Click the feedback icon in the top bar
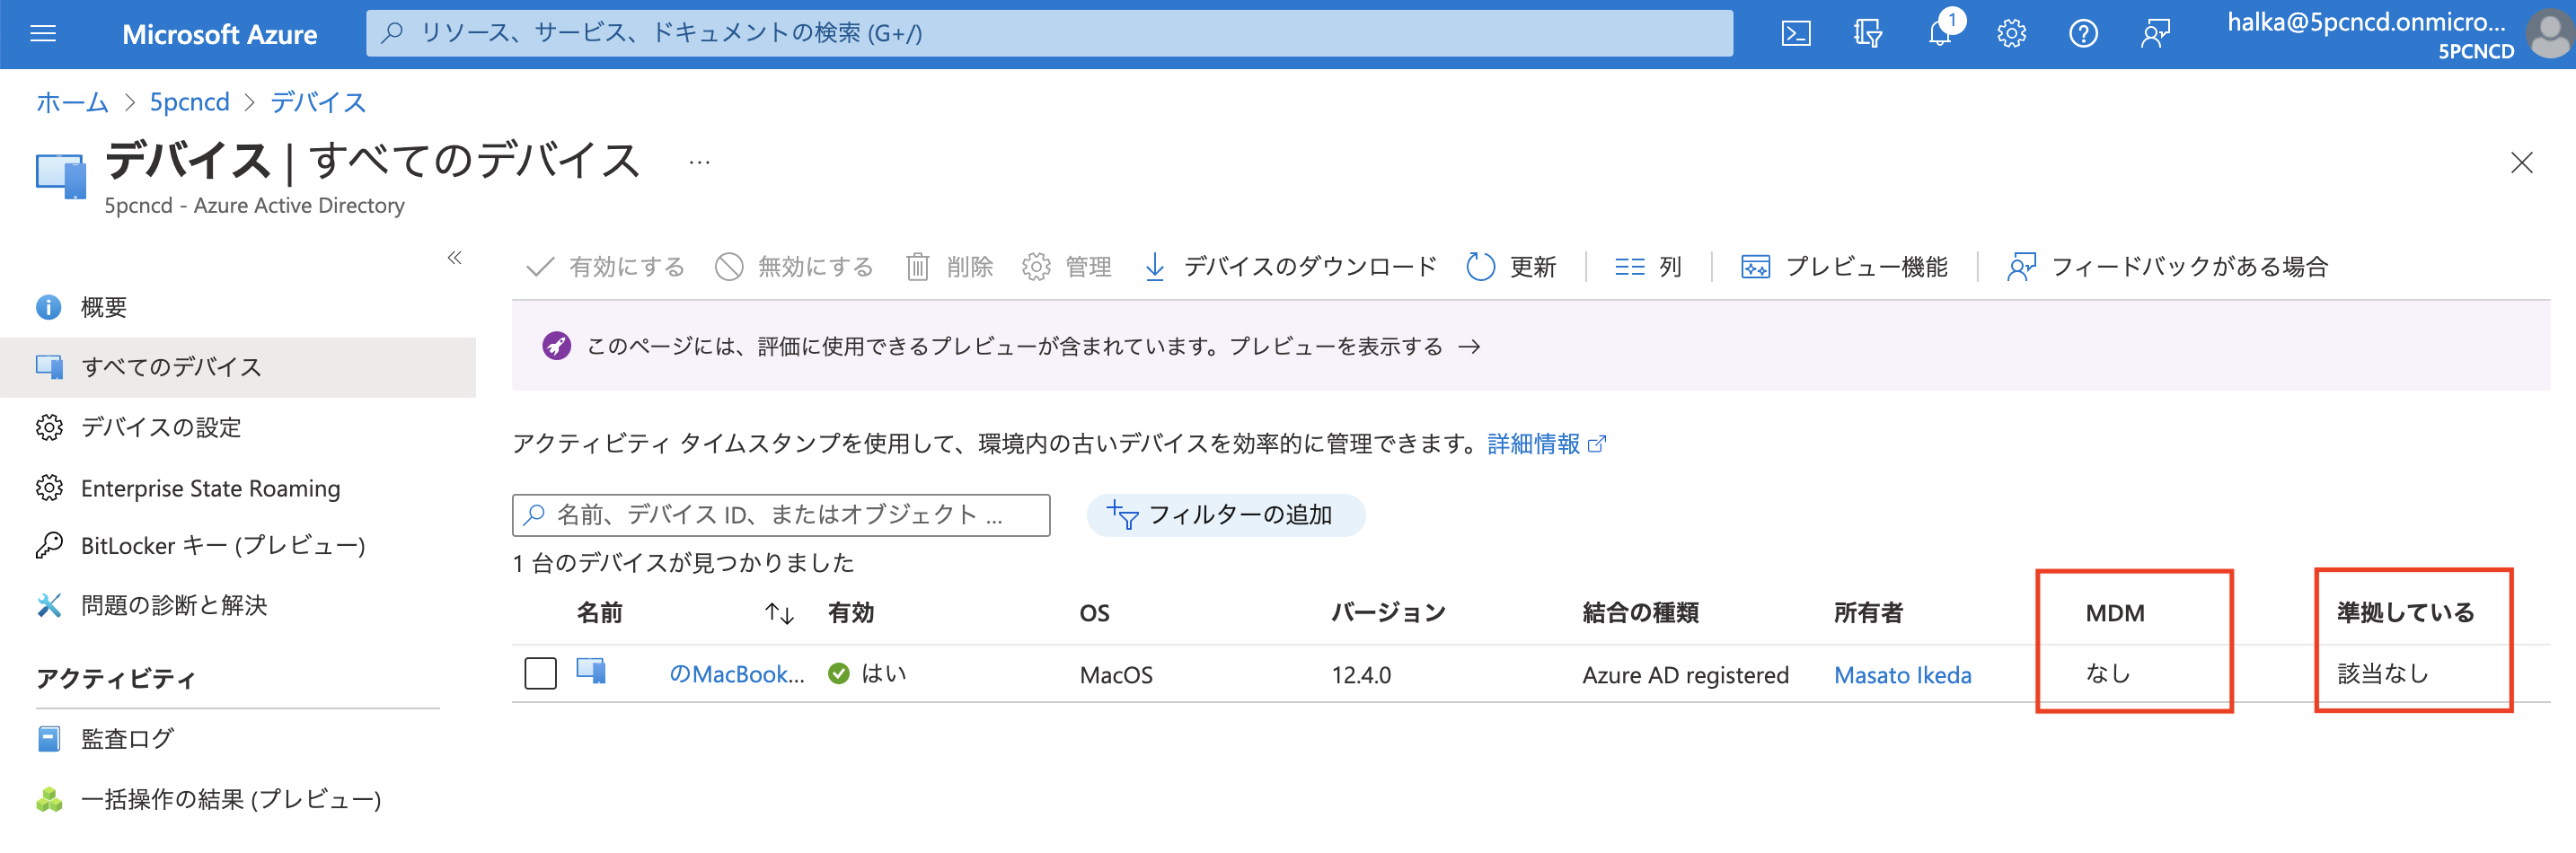Viewport: 2576px width, 853px height. point(2155,34)
